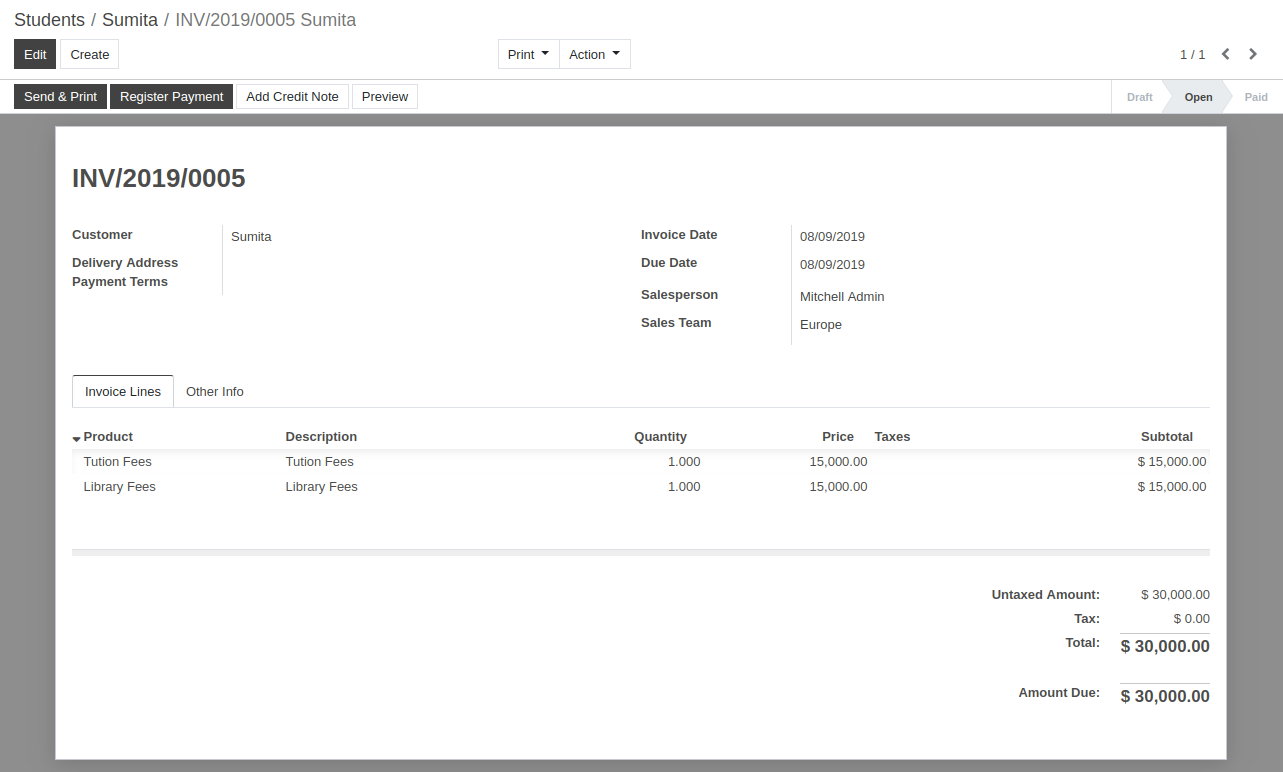Open the invoice Preview
Image resolution: width=1283 pixels, height=772 pixels.
coord(384,96)
